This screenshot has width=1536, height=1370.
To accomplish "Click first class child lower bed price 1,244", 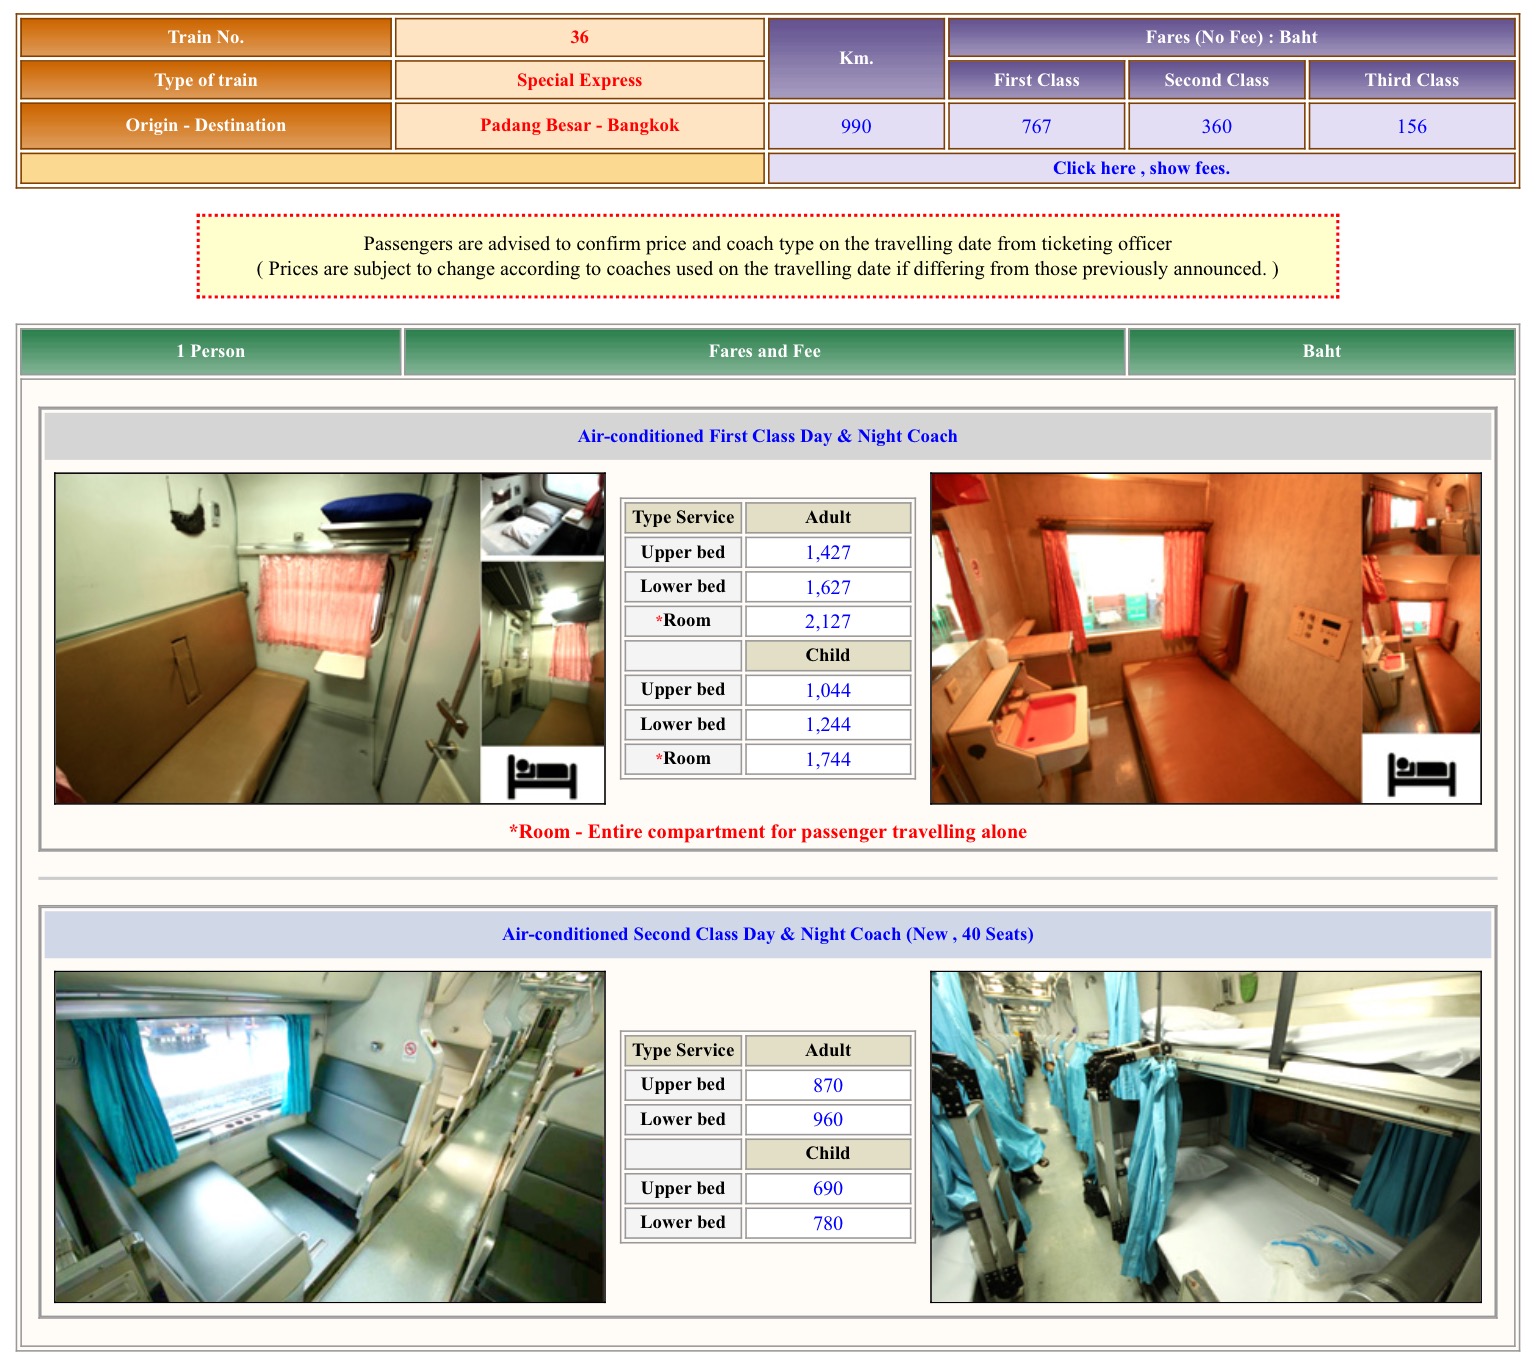I will coord(828,724).
